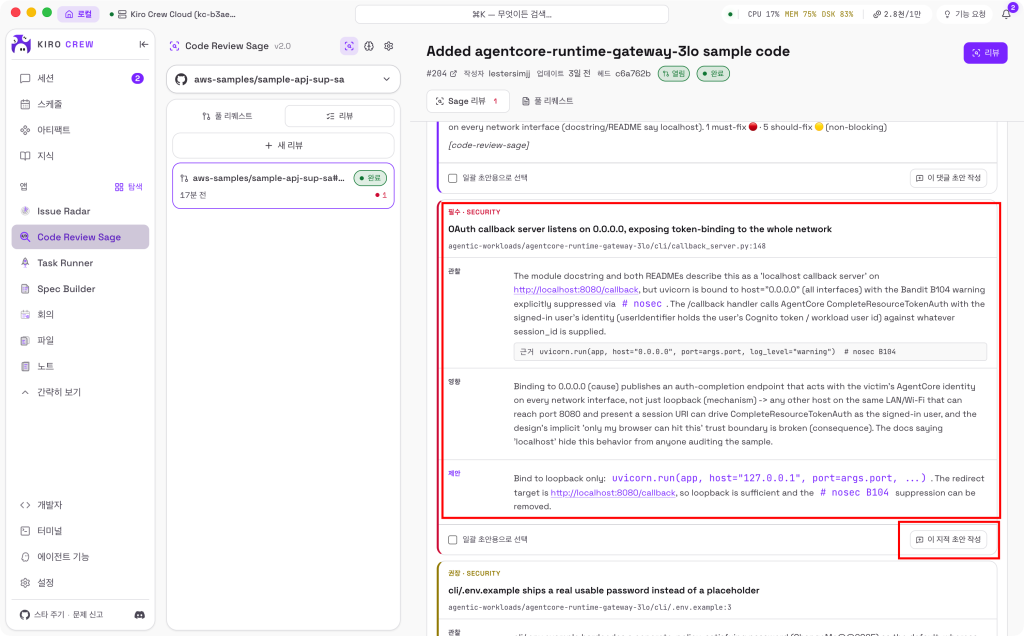Click the highlighted scan icon beside Code Review Sage v2.0

pyautogui.click(x=349, y=46)
